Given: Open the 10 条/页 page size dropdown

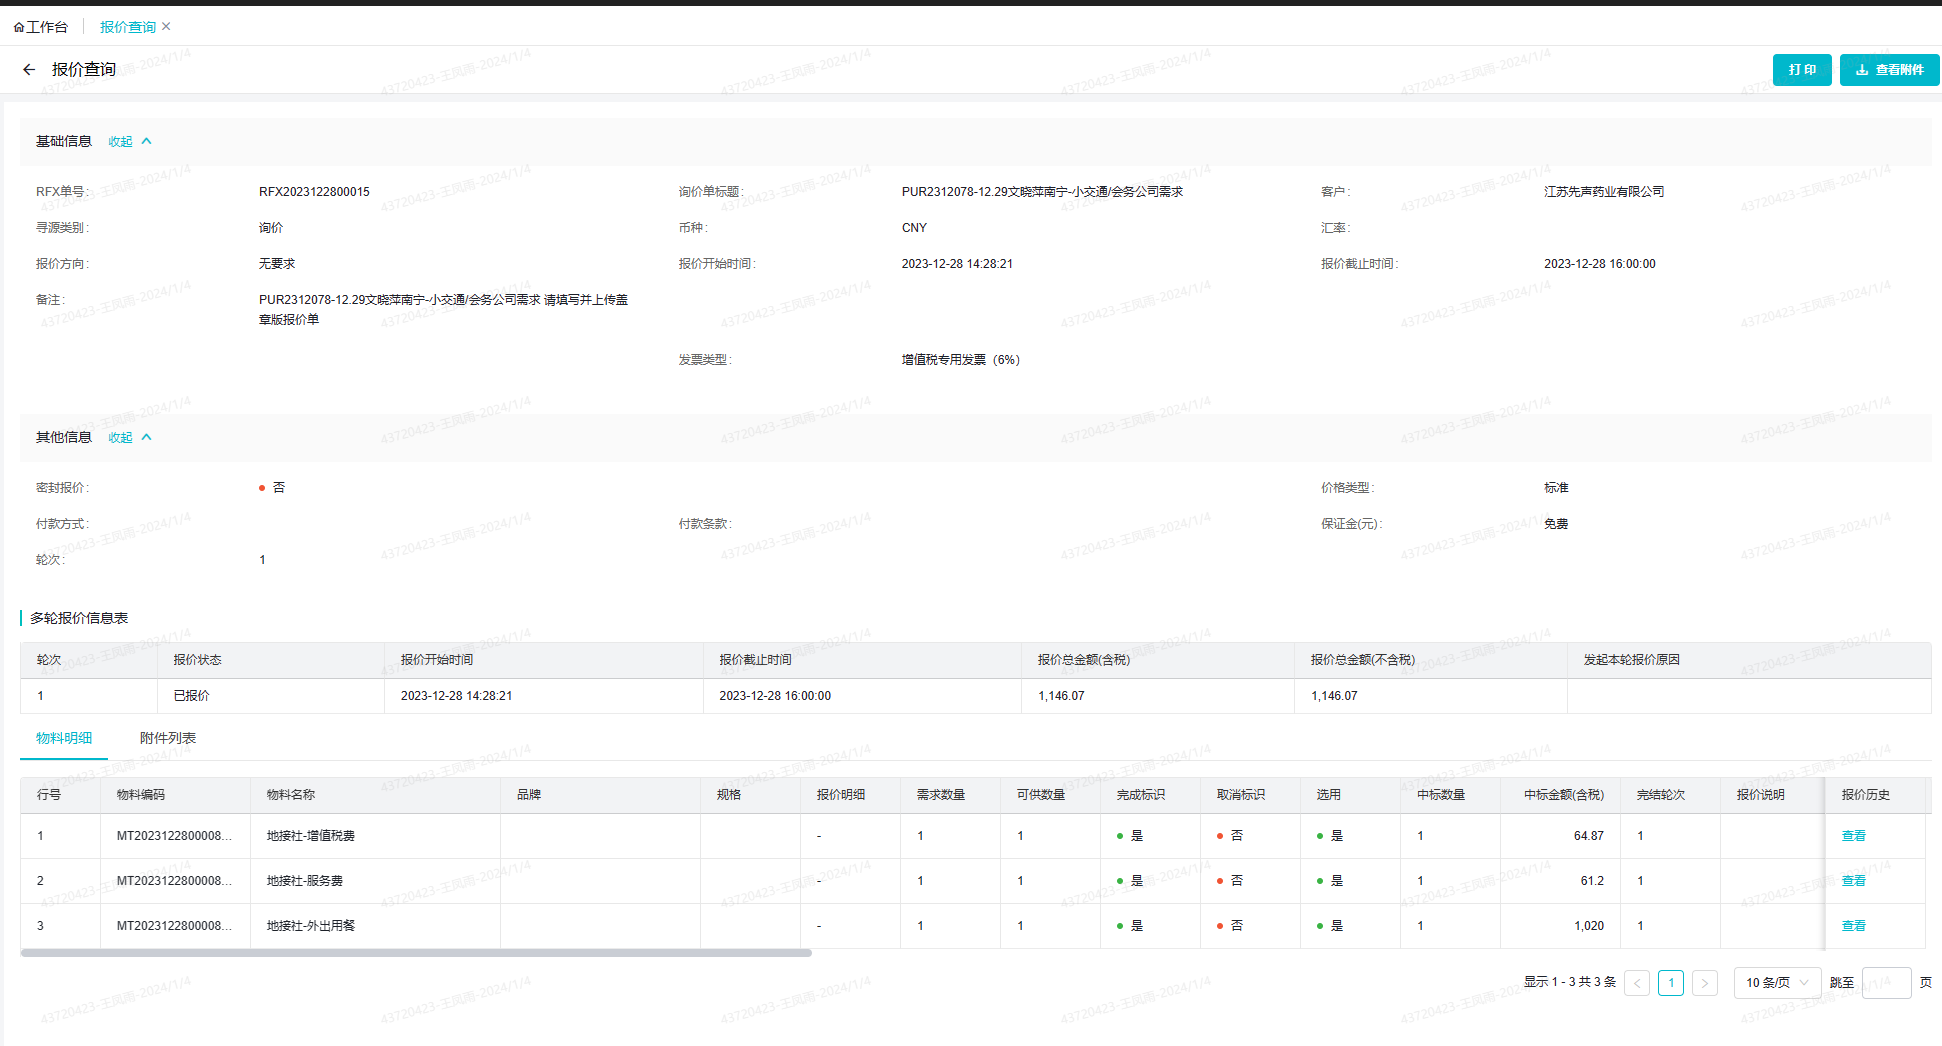Looking at the screenshot, I should pos(1776,983).
